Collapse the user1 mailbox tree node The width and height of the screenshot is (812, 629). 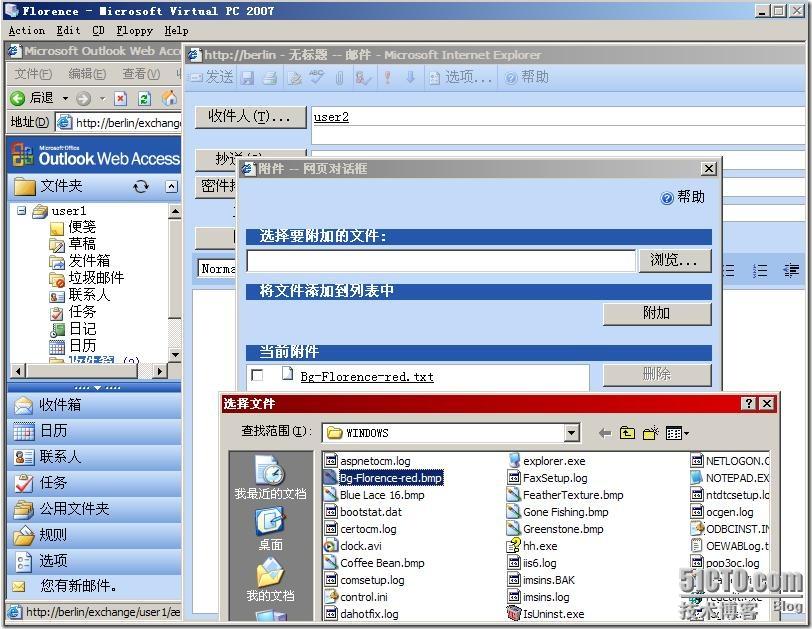[21, 211]
